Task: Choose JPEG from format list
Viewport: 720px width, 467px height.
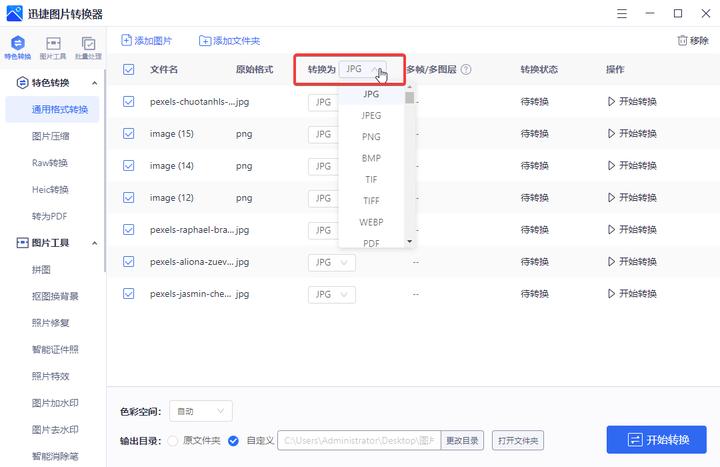Action: click(x=371, y=116)
